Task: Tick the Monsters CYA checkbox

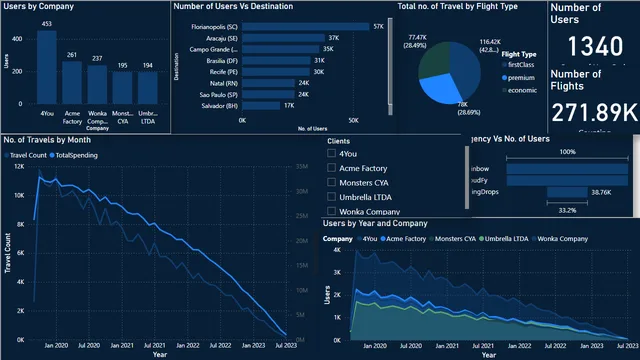Action: pyautogui.click(x=331, y=182)
